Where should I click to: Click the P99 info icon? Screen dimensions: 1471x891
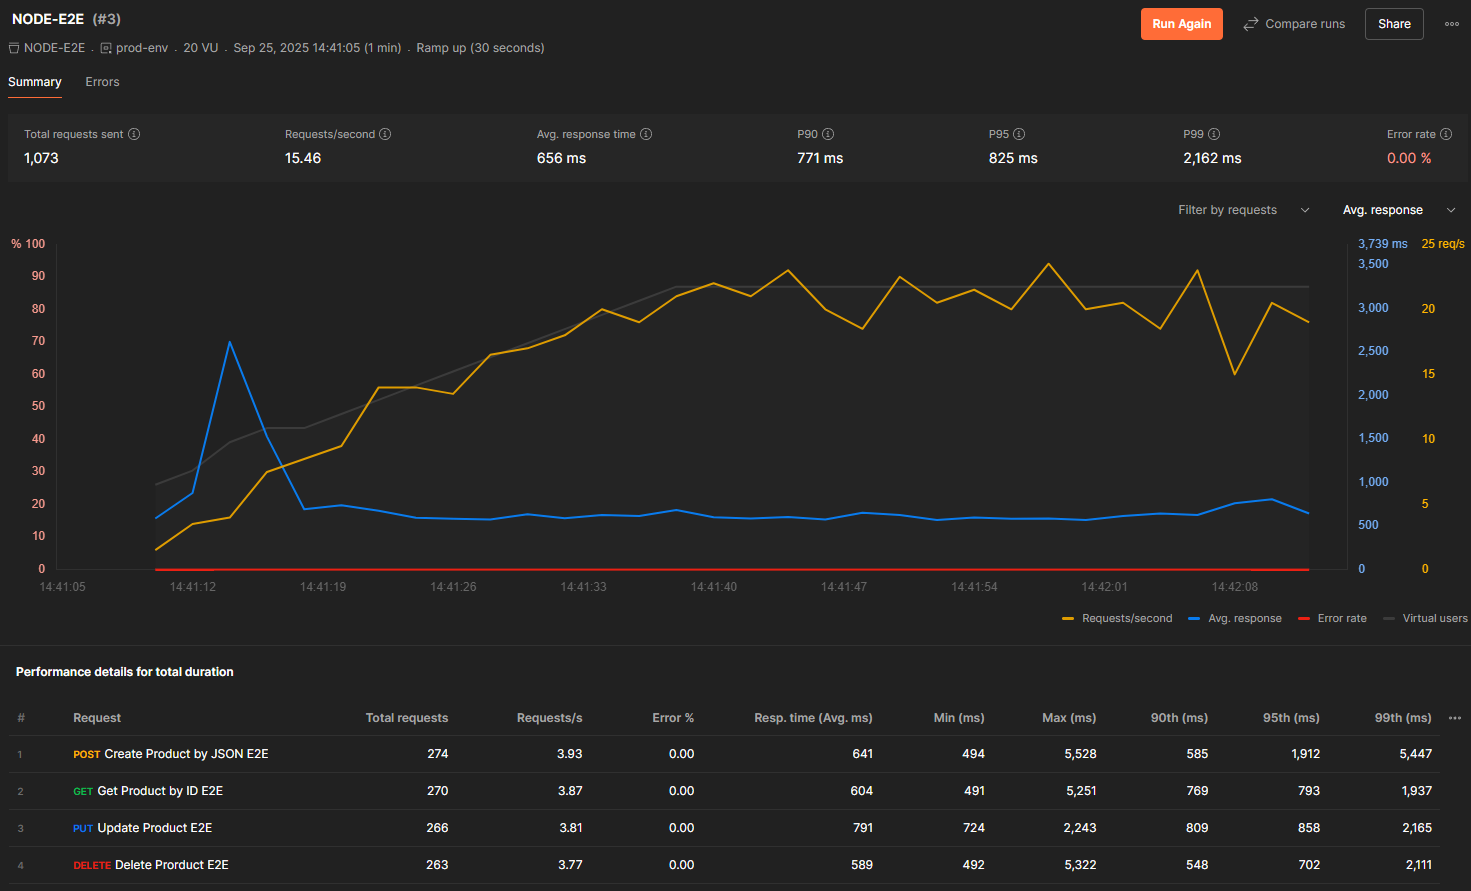(1214, 134)
